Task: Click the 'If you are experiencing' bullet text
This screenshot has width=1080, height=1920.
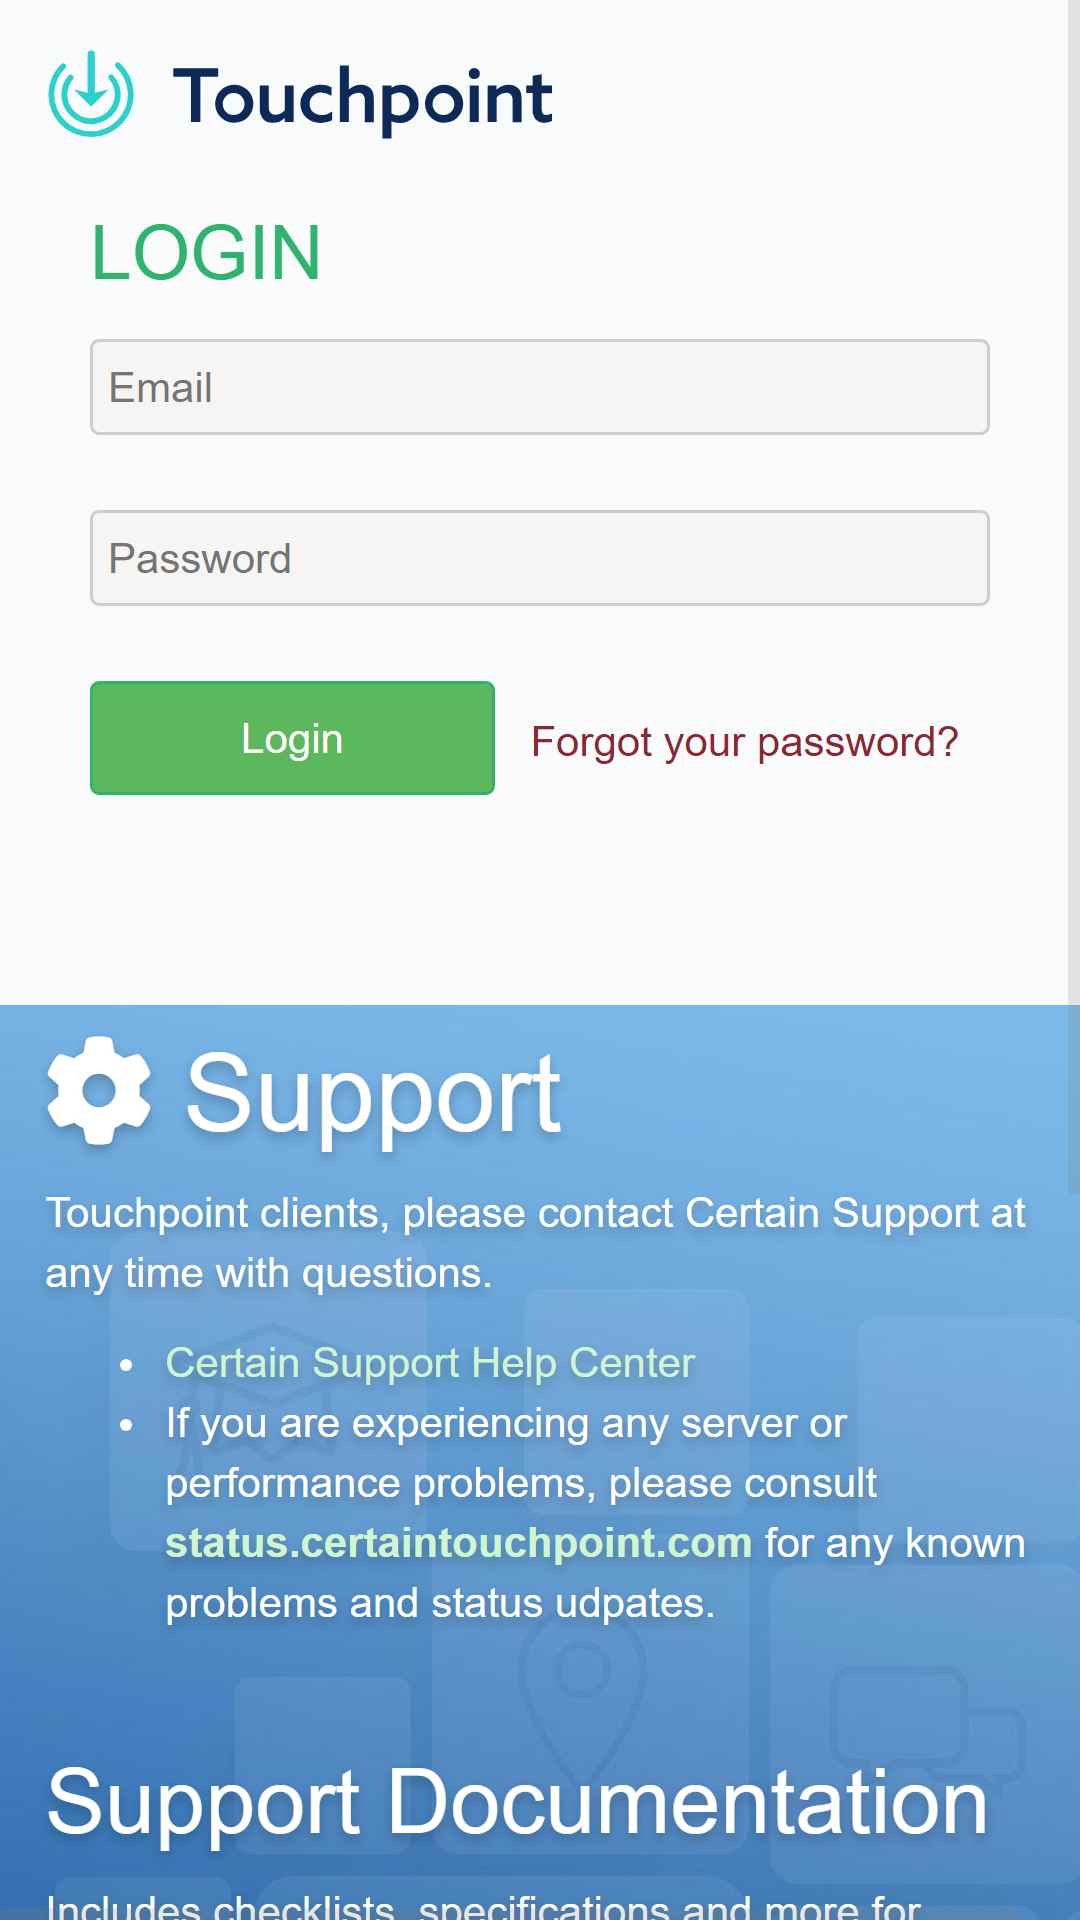Action: (595, 1513)
